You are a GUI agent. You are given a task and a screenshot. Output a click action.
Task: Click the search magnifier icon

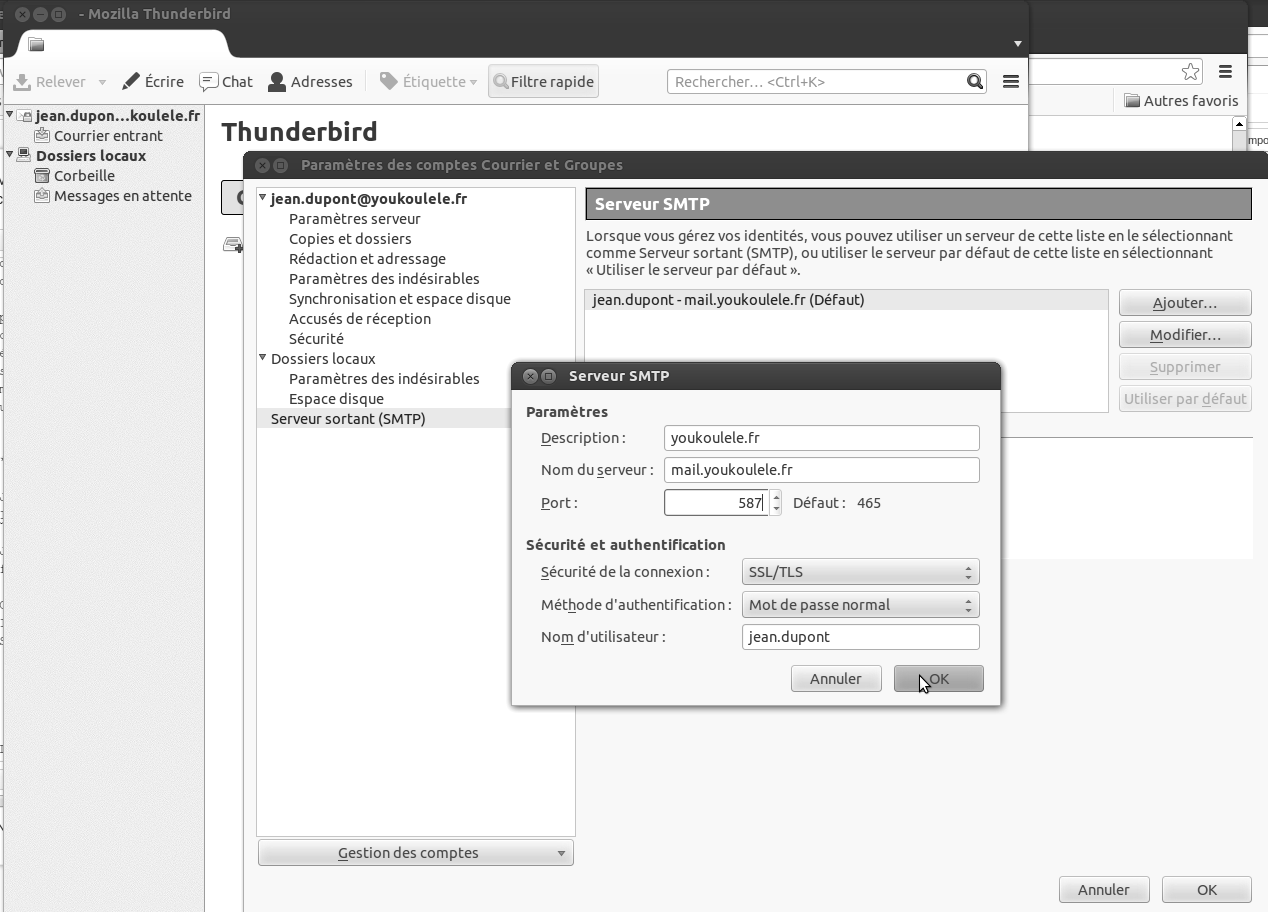pos(975,82)
